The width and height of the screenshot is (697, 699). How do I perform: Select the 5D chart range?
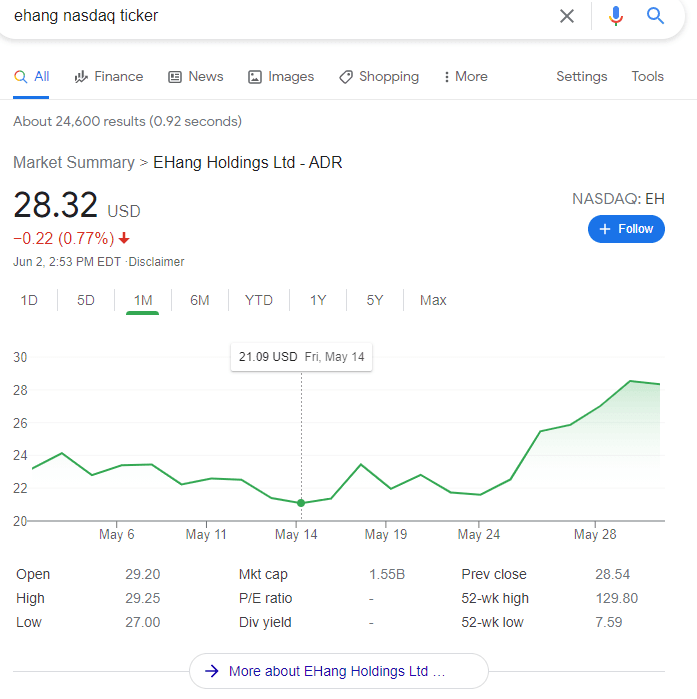point(86,300)
